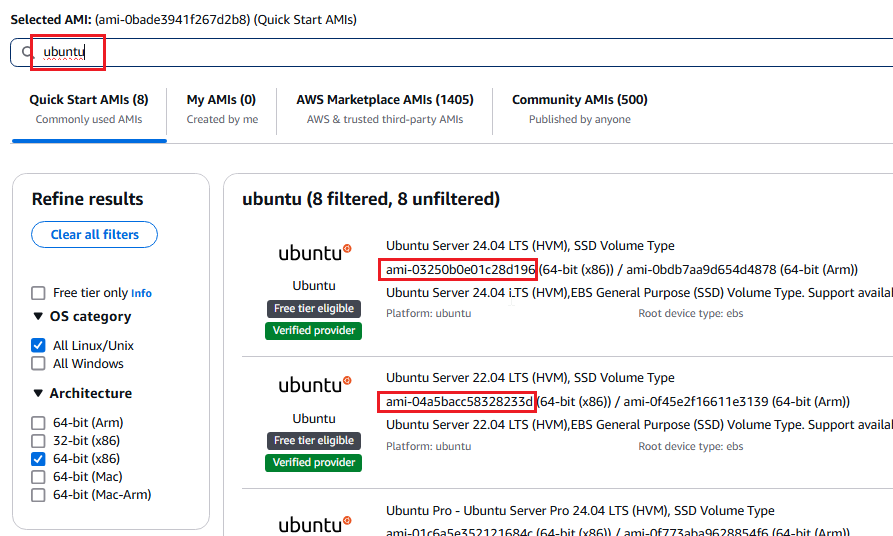Check 32-bit (x86) architecture
This screenshot has height=536, width=893.
[38, 441]
